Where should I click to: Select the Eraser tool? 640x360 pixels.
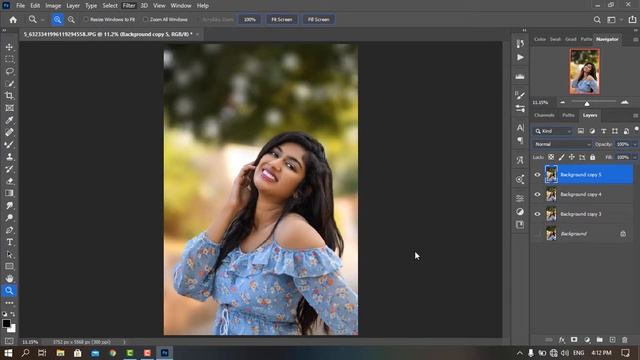coord(9,181)
